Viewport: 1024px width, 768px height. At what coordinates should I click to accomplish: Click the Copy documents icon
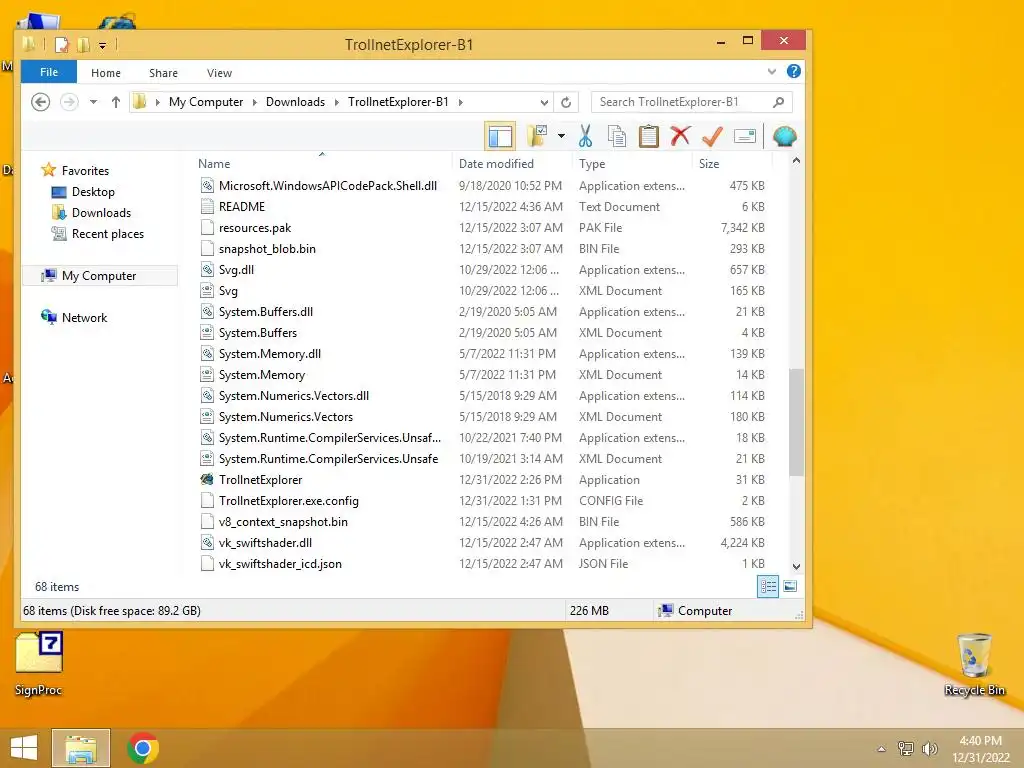(x=616, y=136)
